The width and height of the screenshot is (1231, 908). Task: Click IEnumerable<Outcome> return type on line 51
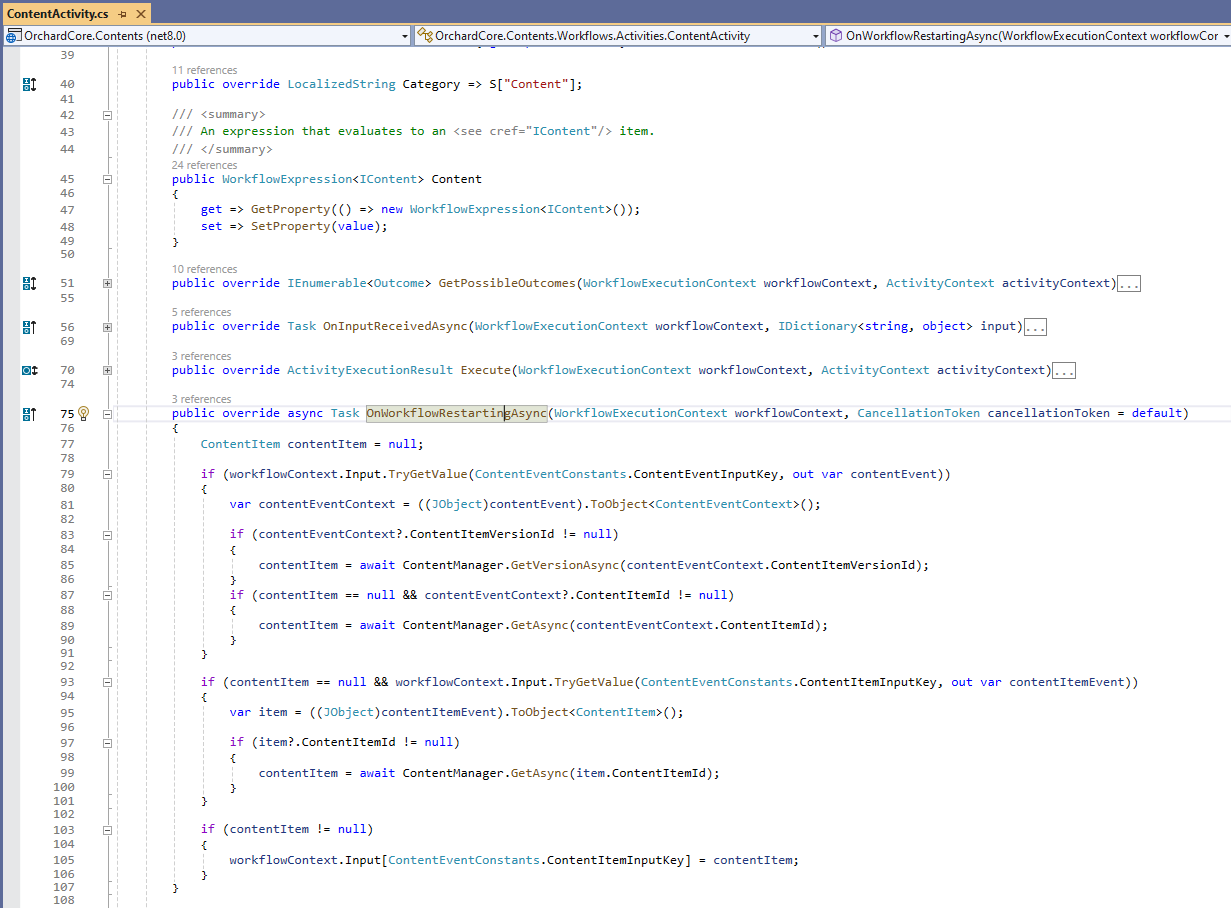[x=359, y=284]
